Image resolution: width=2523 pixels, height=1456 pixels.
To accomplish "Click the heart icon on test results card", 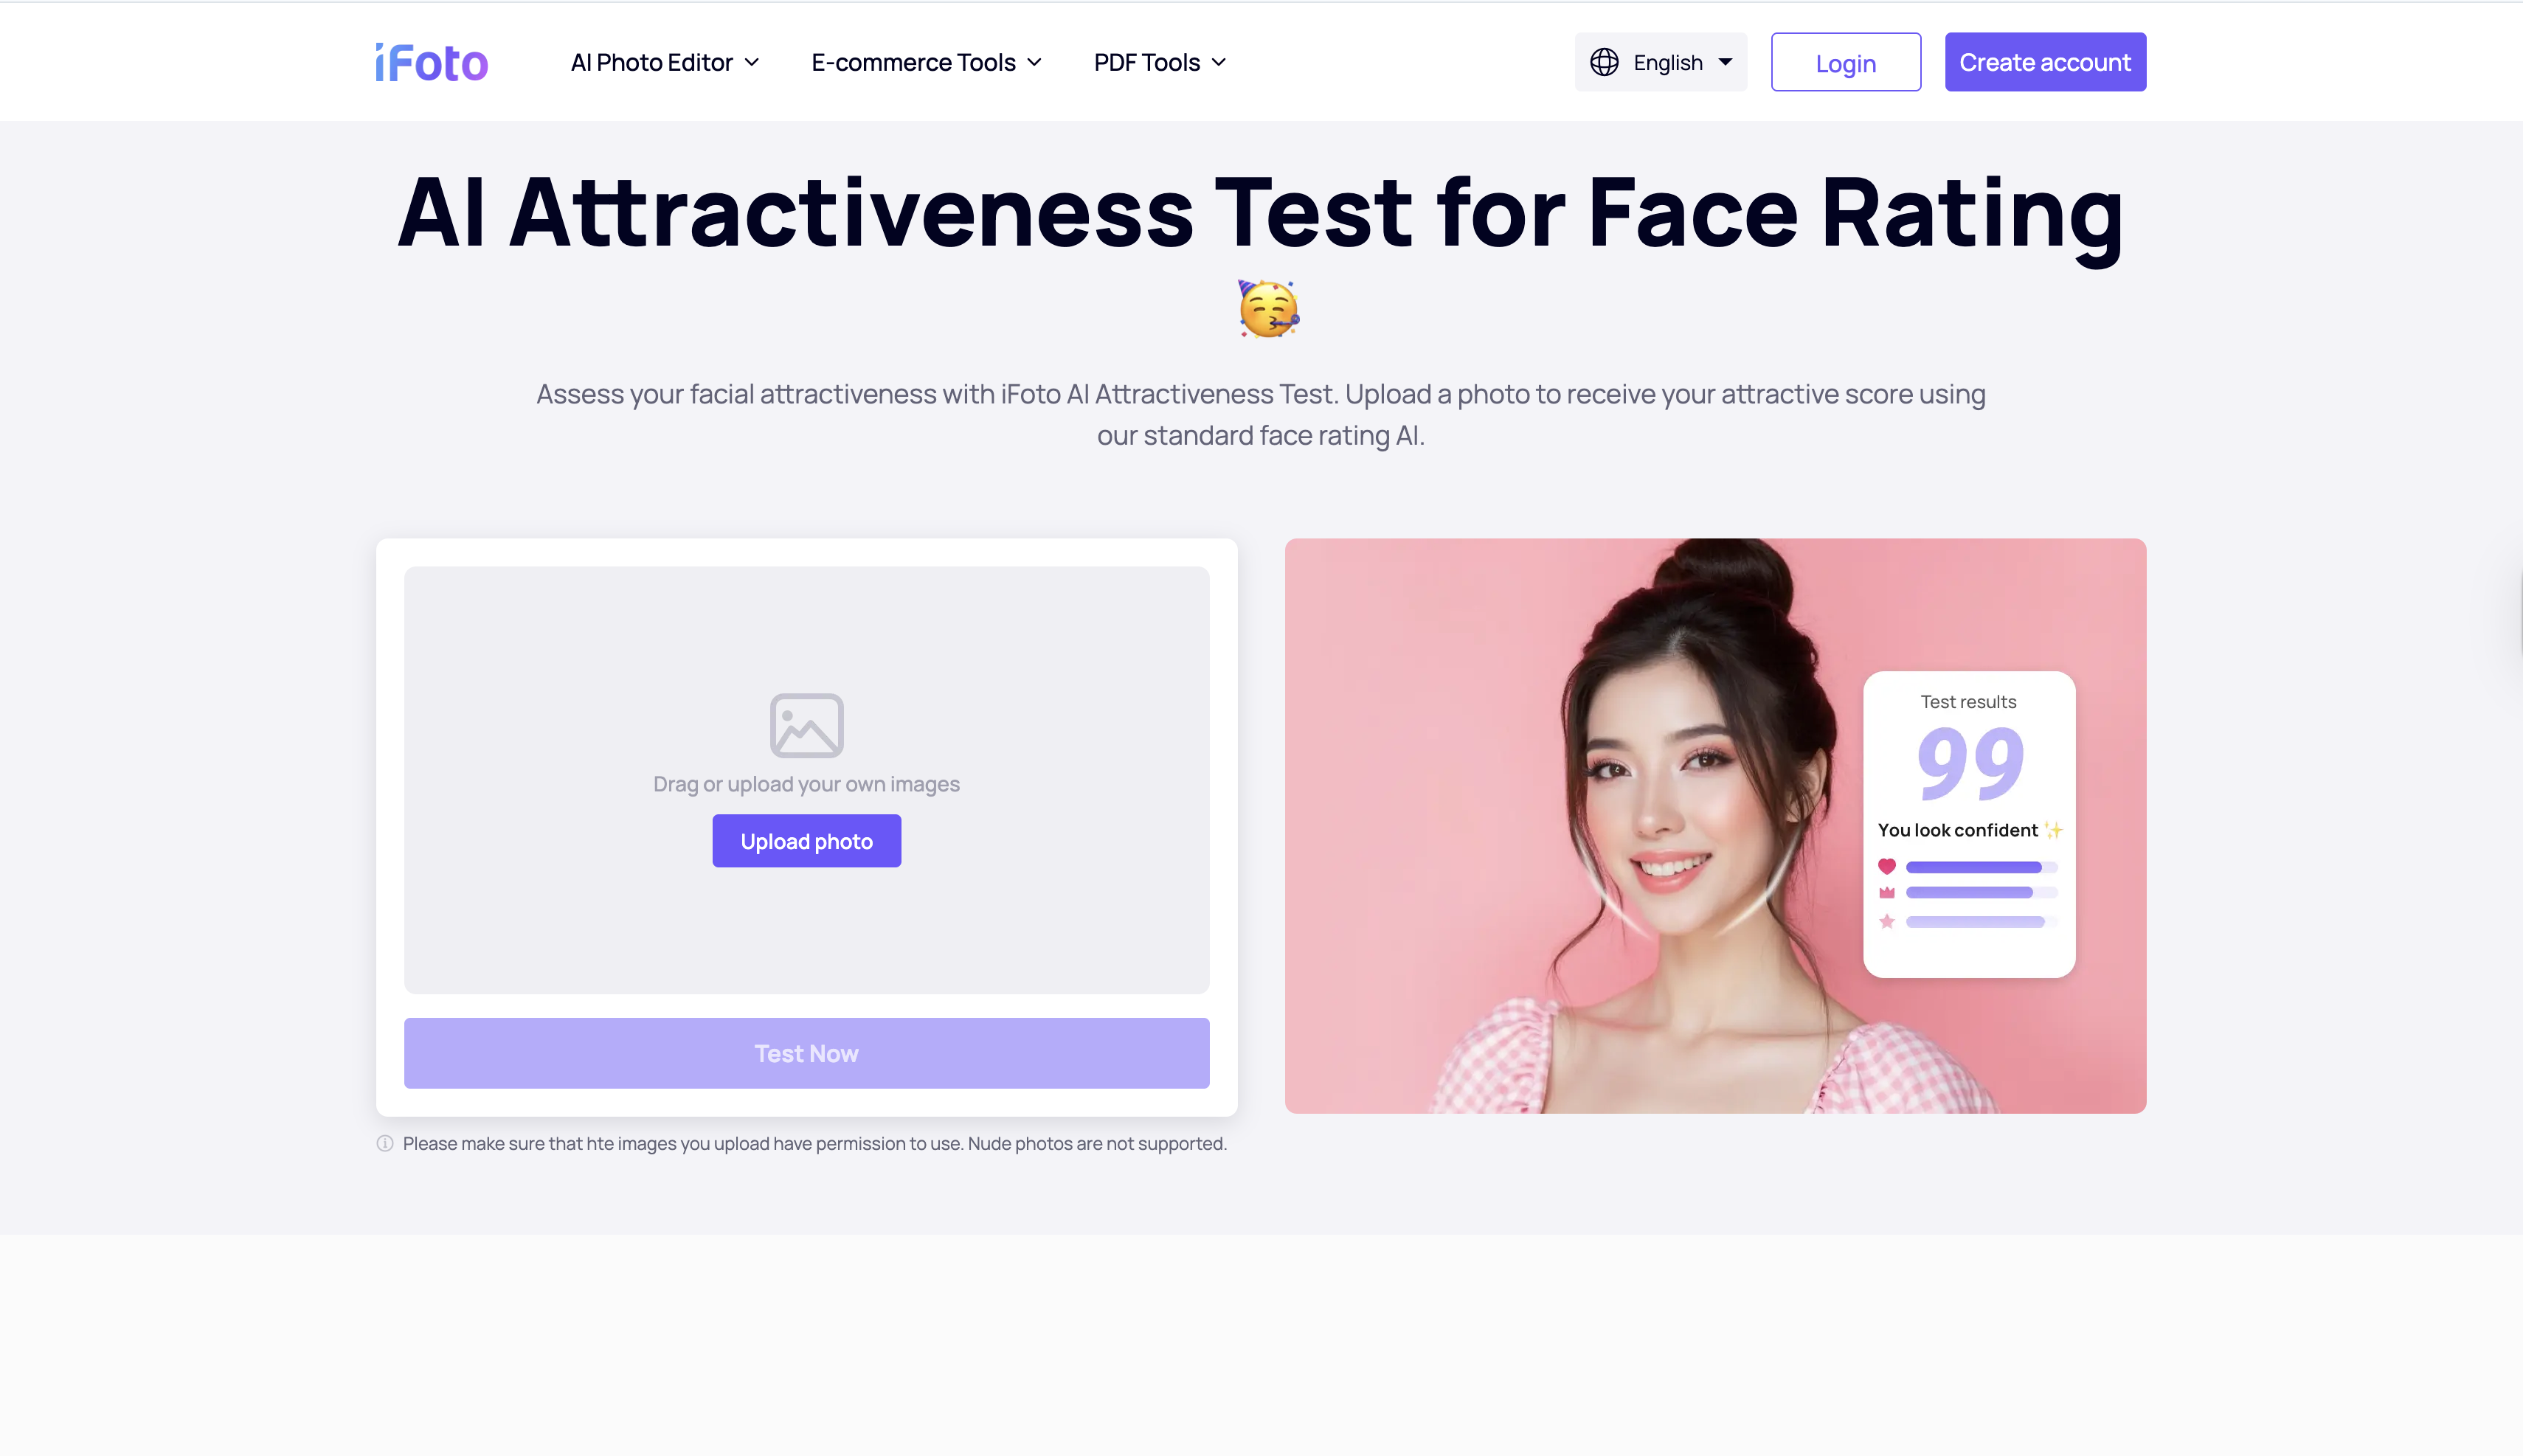I will pos(1888,866).
